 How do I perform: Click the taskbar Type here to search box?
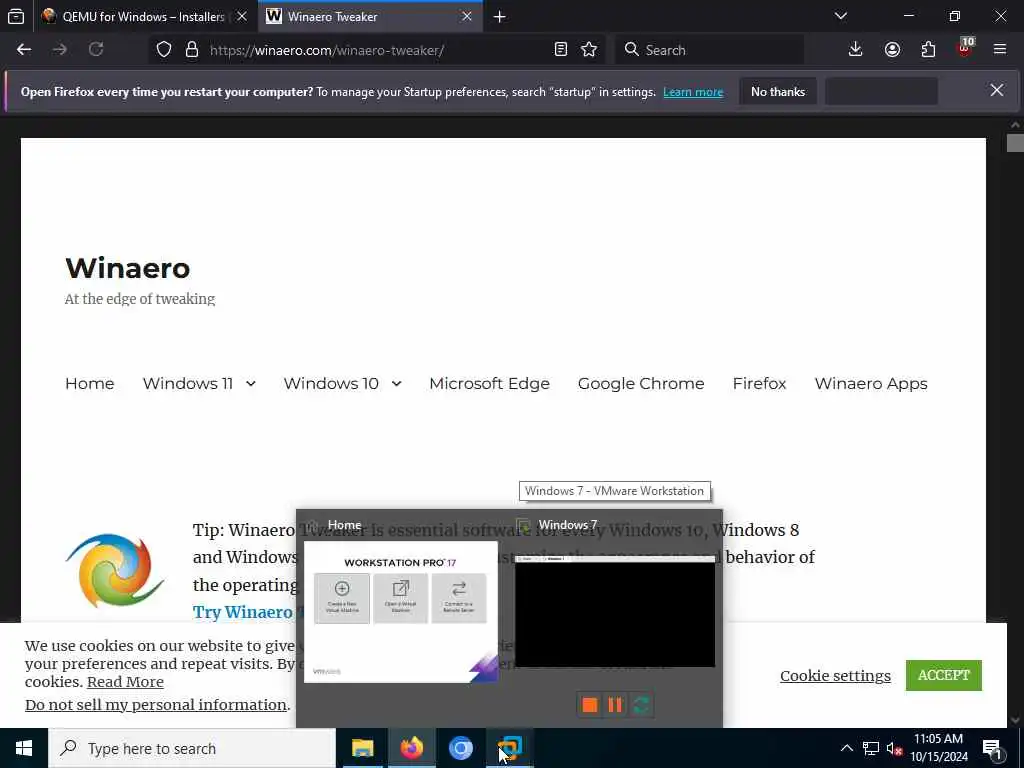point(192,748)
